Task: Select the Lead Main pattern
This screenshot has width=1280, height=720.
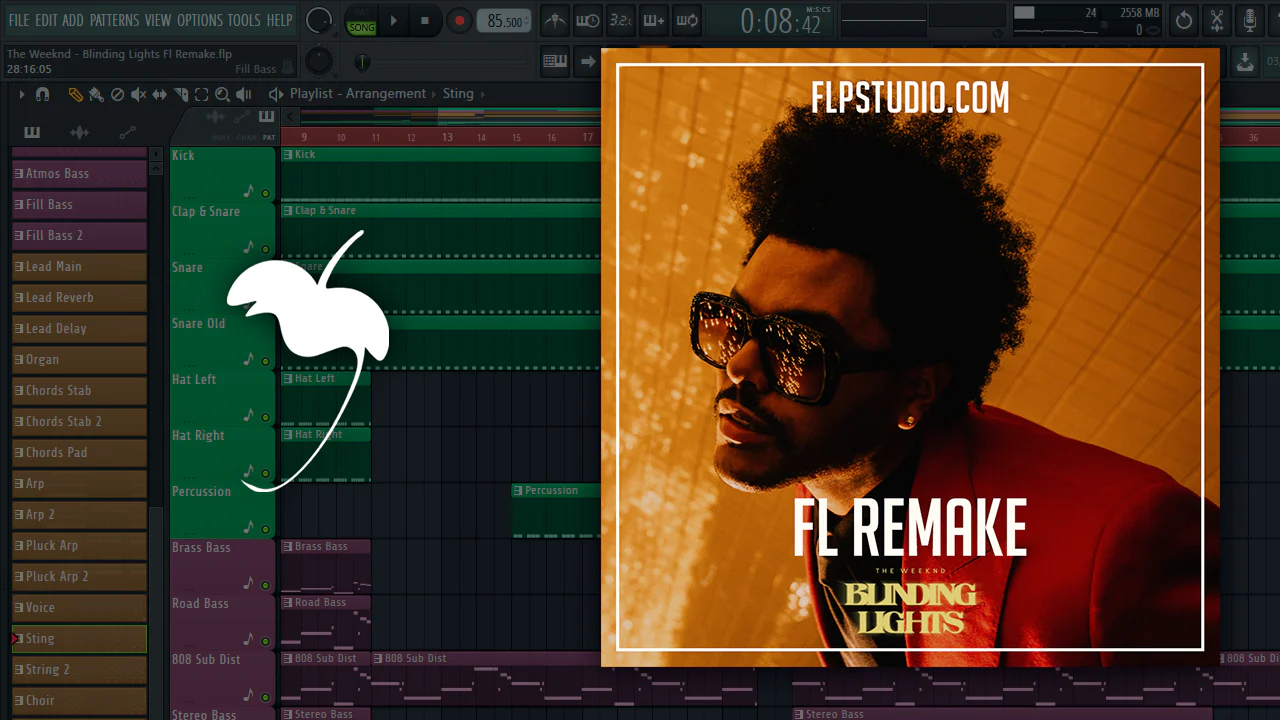Action: point(80,267)
